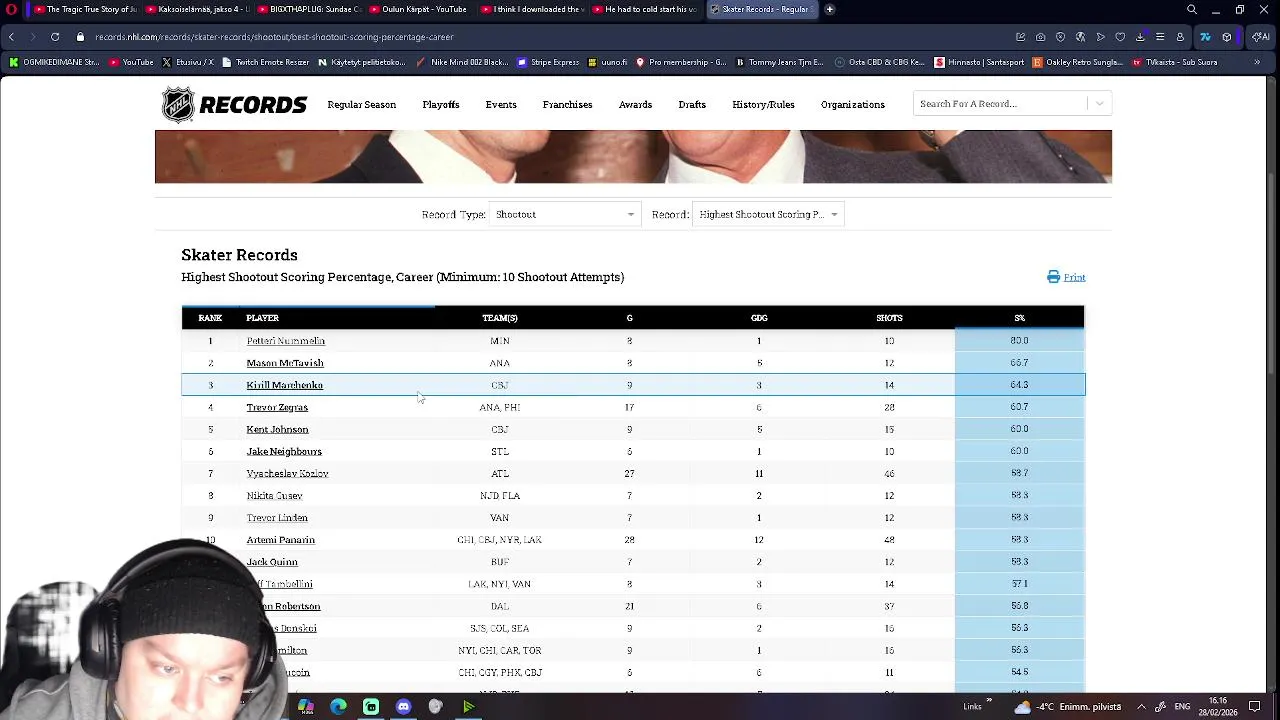This screenshot has width=1280, height=720.
Task: Open the History/Rules menu
Action: [x=763, y=104]
